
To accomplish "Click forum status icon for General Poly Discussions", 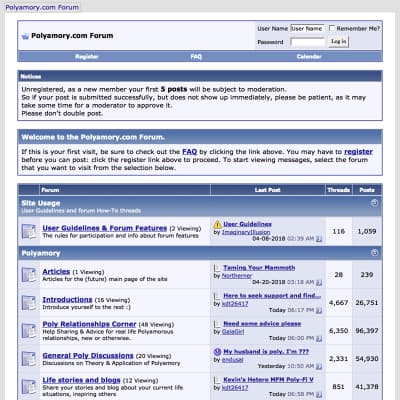I will [29, 359].
